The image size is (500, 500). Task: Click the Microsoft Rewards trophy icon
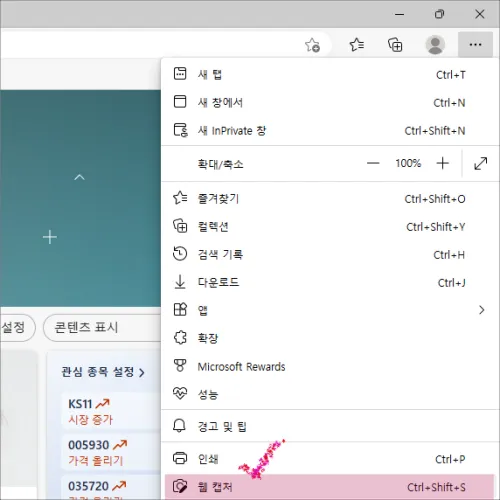point(180,365)
